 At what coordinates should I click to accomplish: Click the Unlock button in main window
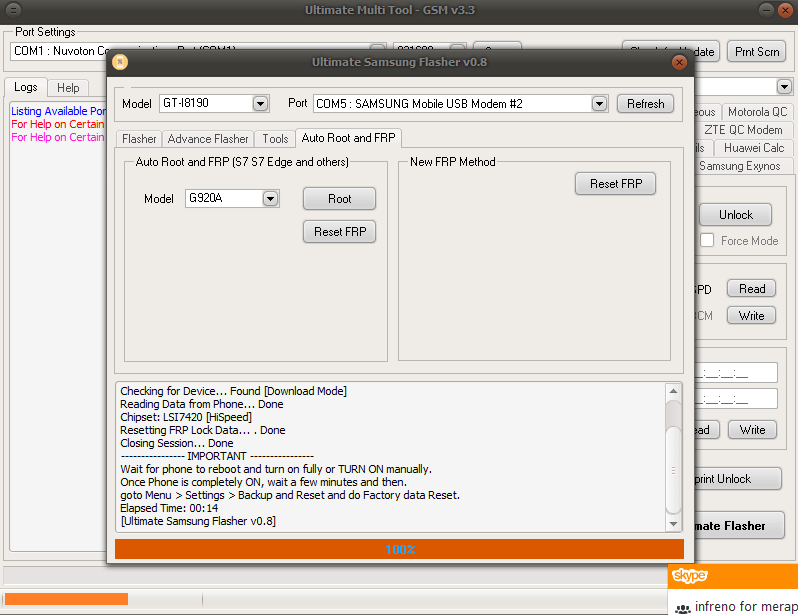[x=735, y=215]
